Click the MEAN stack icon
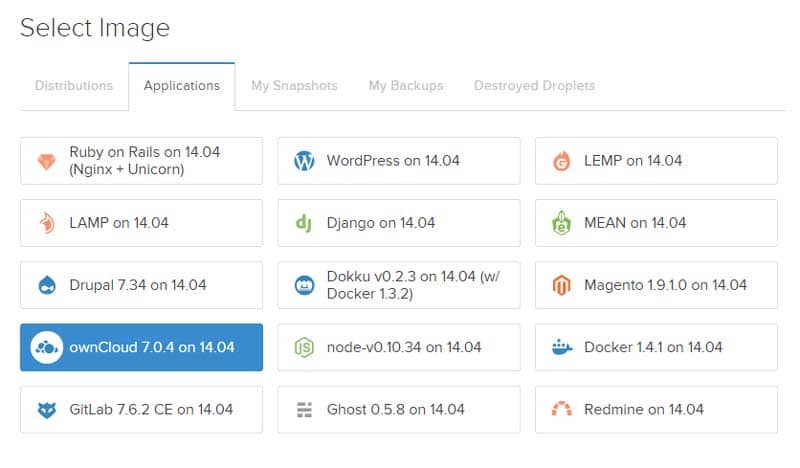This screenshot has height=468, width=800. [x=561, y=223]
